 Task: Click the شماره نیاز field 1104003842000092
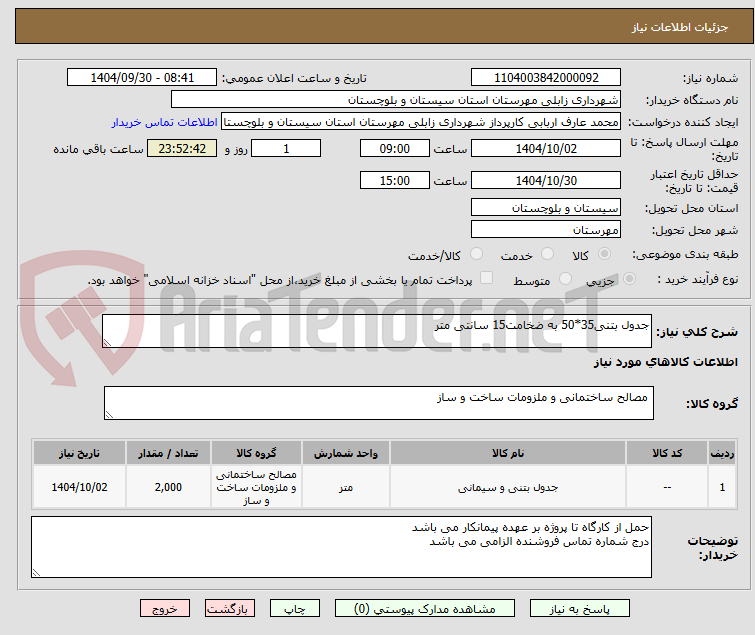(546, 77)
